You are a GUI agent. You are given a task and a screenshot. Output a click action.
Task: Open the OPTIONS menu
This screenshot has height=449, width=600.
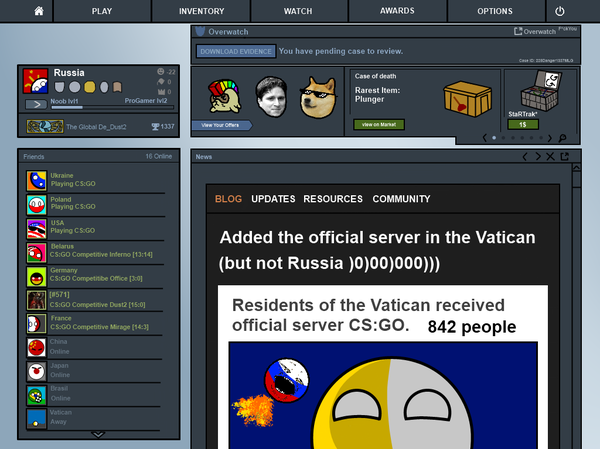point(495,11)
